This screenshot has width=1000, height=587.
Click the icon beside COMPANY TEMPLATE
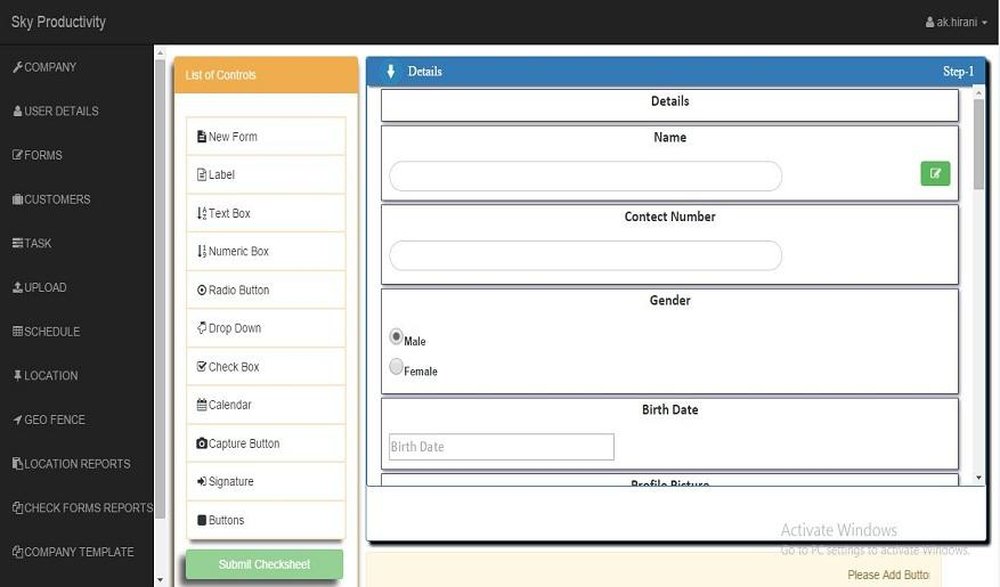(18, 552)
